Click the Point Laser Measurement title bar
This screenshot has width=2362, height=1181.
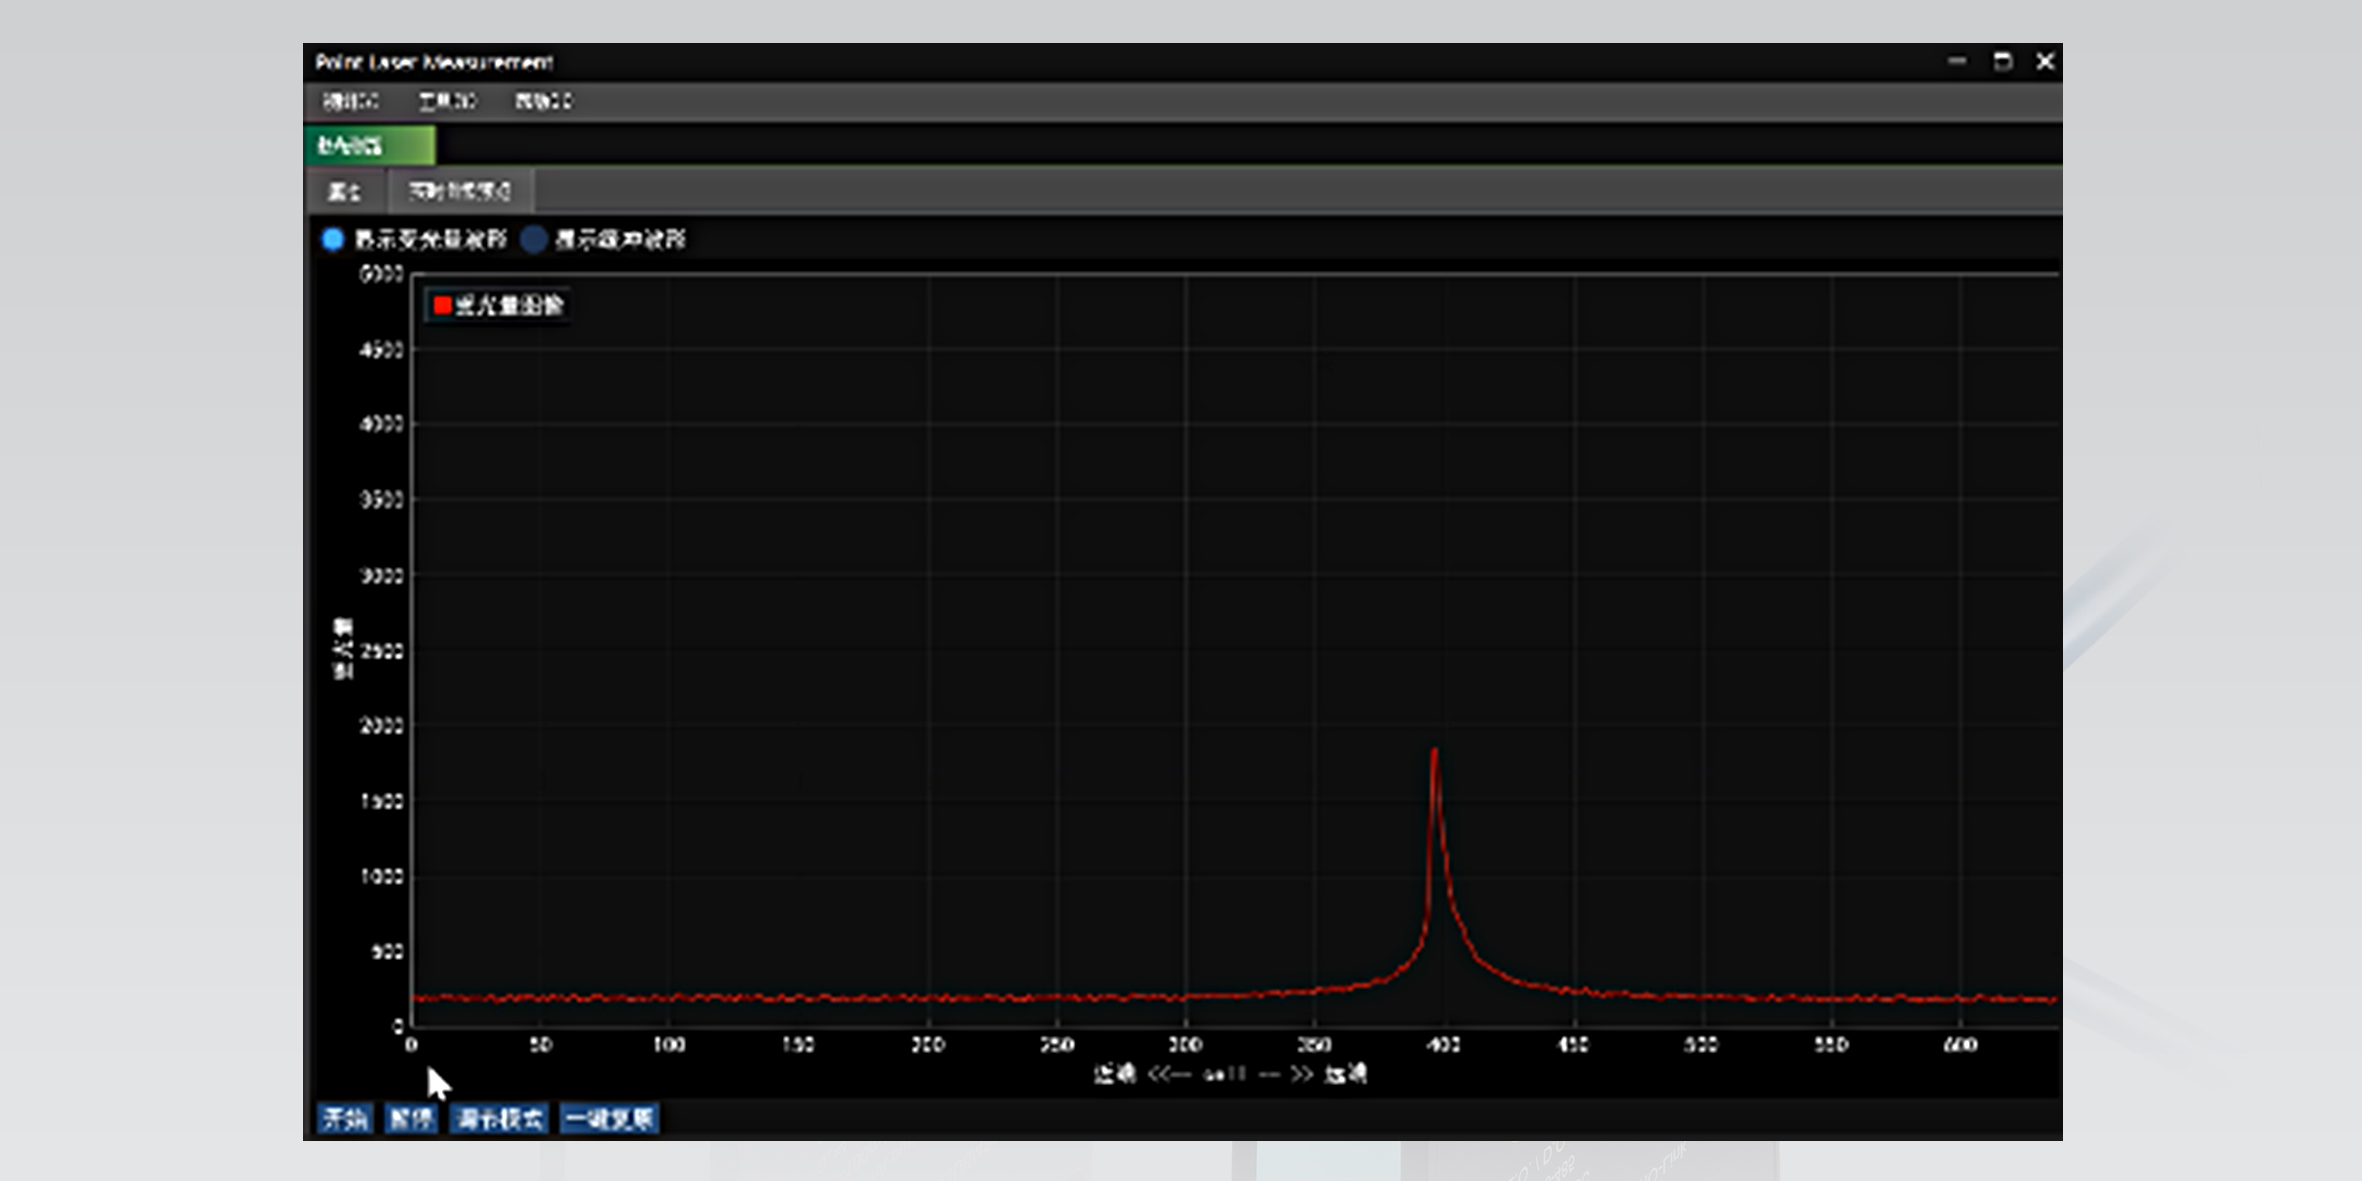tap(1100, 62)
